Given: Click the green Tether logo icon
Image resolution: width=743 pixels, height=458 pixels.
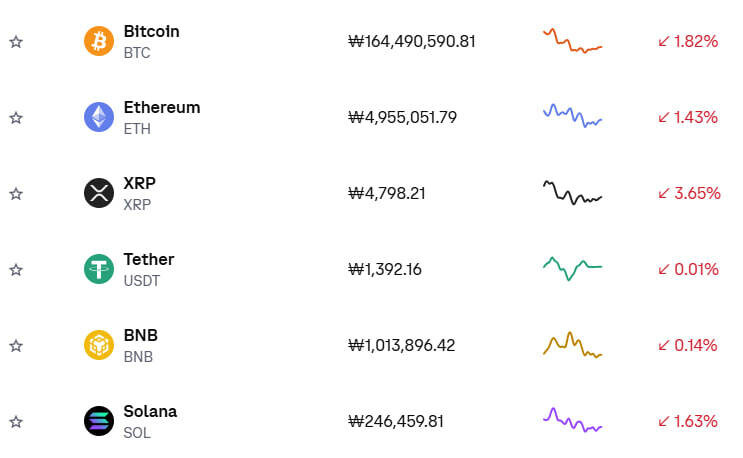Looking at the screenshot, I should coord(99,269).
